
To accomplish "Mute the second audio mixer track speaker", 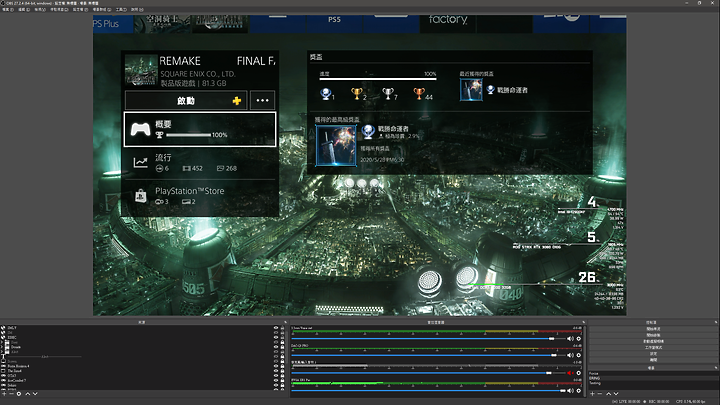I will [x=570, y=355].
